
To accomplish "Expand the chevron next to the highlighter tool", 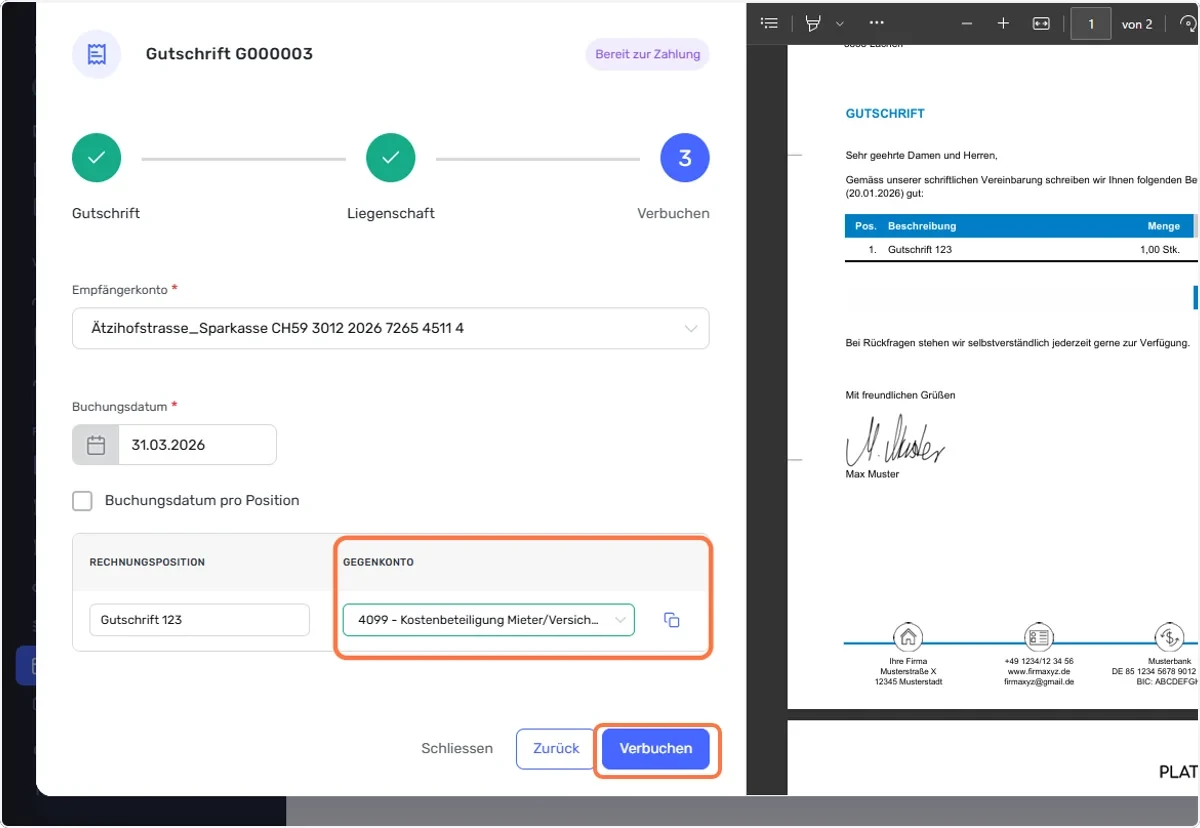I will pos(840,23).
